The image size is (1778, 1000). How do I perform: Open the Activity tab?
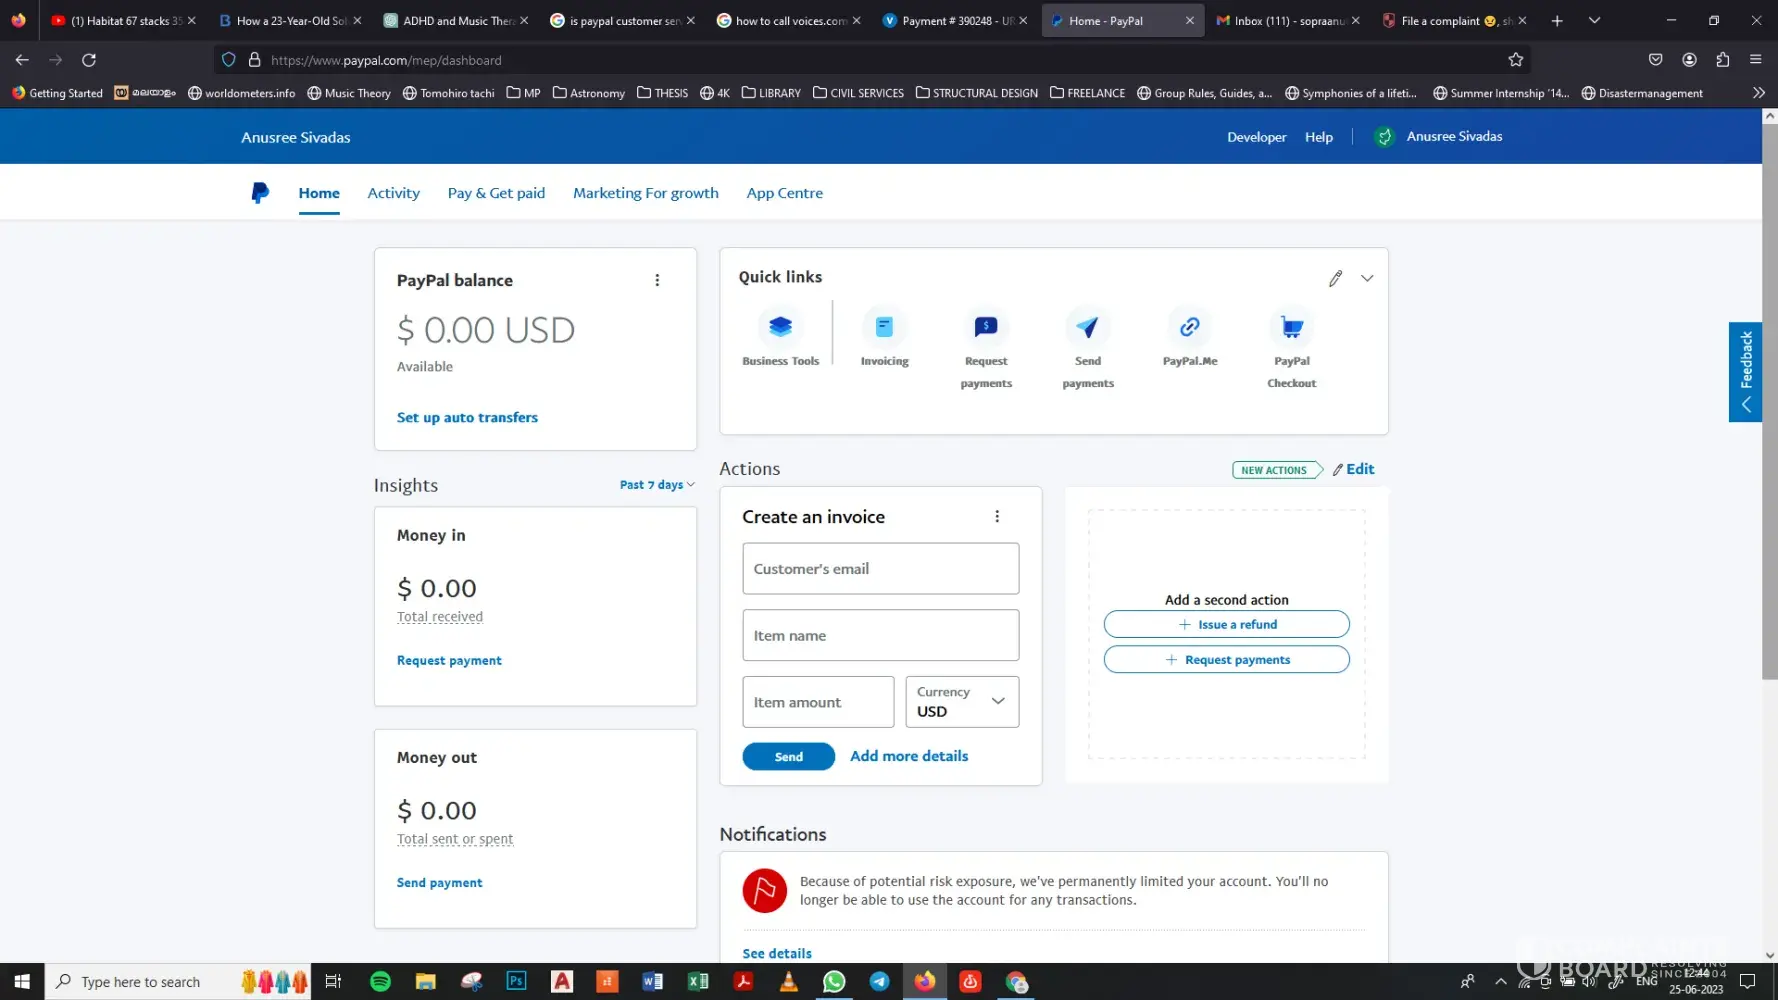point(393,193)
